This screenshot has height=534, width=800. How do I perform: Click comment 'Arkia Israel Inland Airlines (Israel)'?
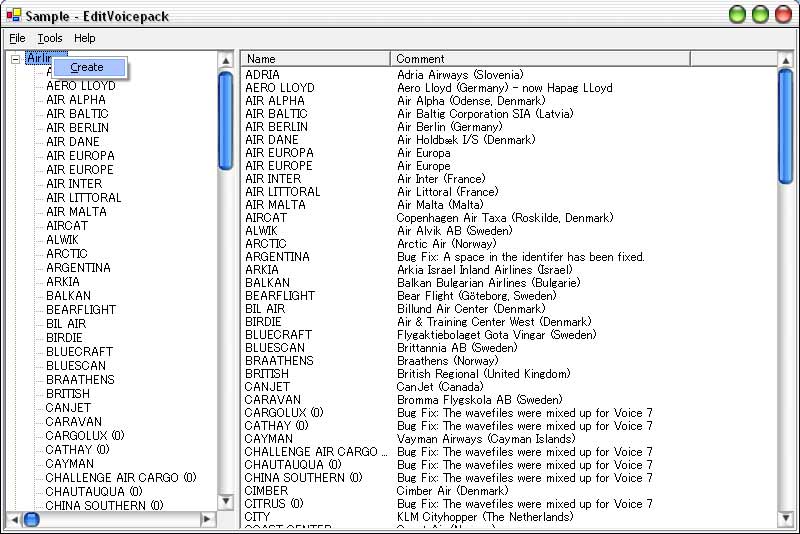[x=485, y=270]
